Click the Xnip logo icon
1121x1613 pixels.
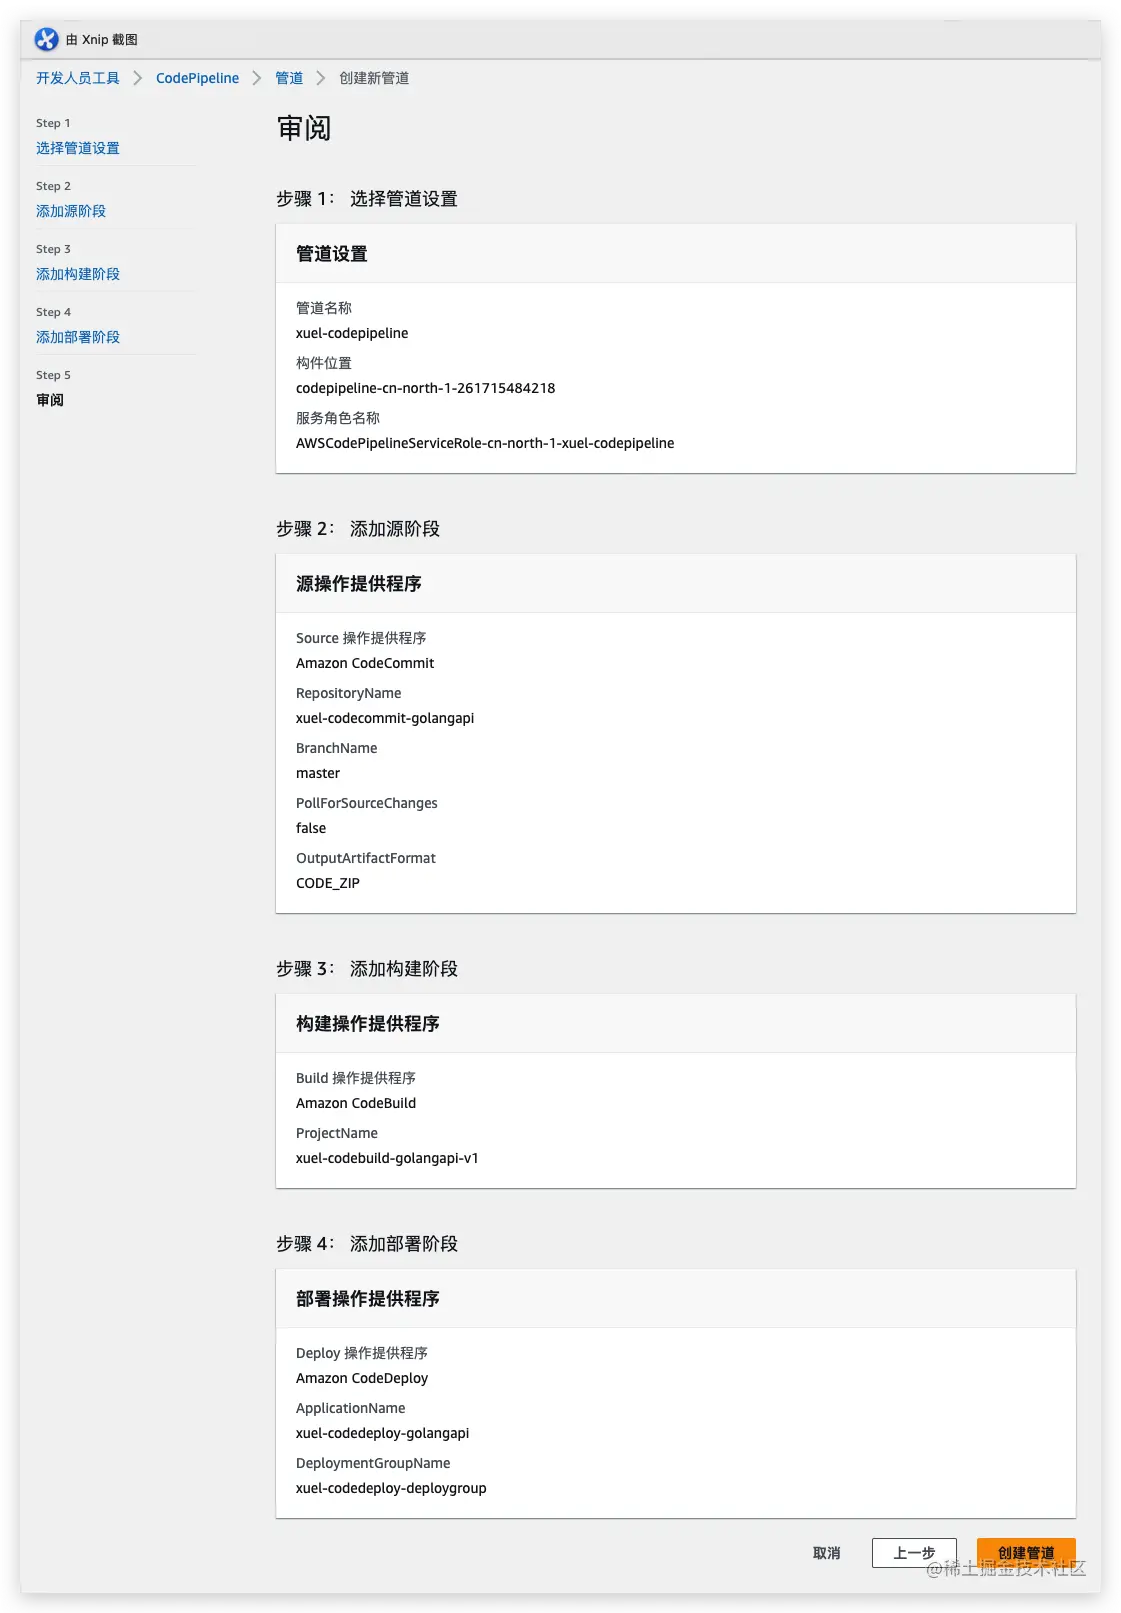point(46,39)
